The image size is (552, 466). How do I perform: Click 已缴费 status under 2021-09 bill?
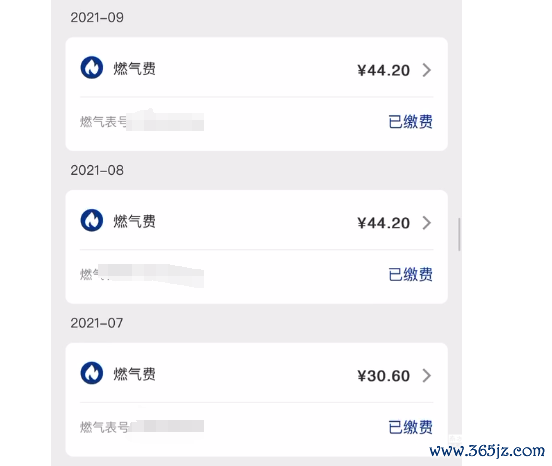click(410, 122)
